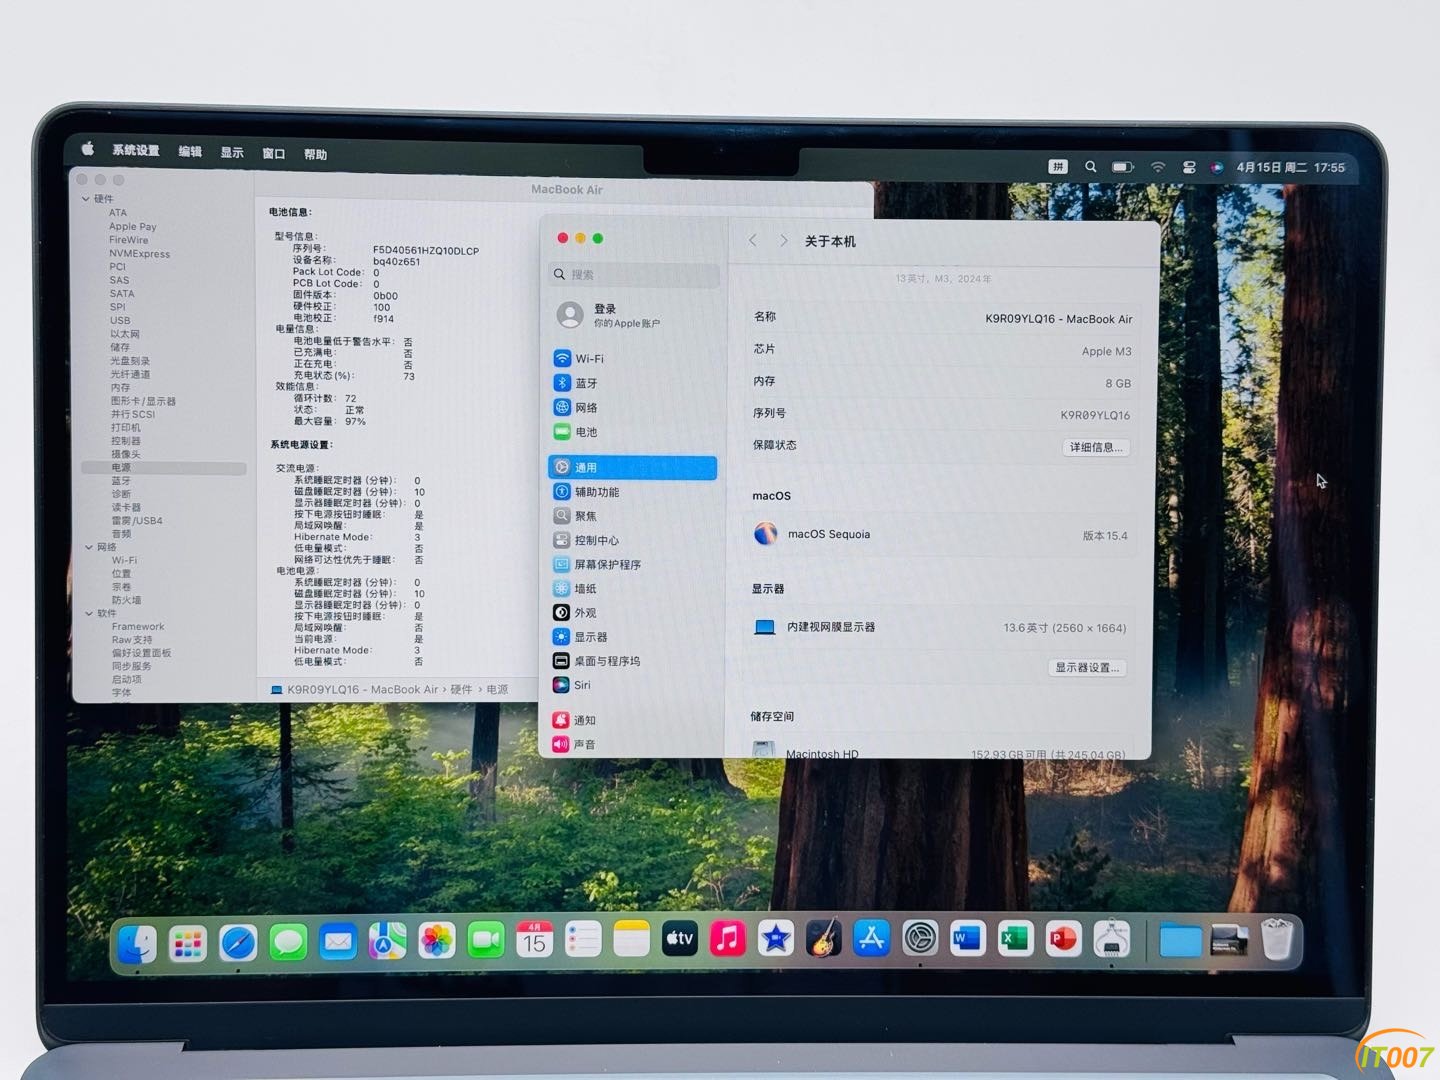Image resolution: width=1440 pixels, height=1080 pixels.
Task: Launch Apple TV from the Dock
Action: (680, 938)
